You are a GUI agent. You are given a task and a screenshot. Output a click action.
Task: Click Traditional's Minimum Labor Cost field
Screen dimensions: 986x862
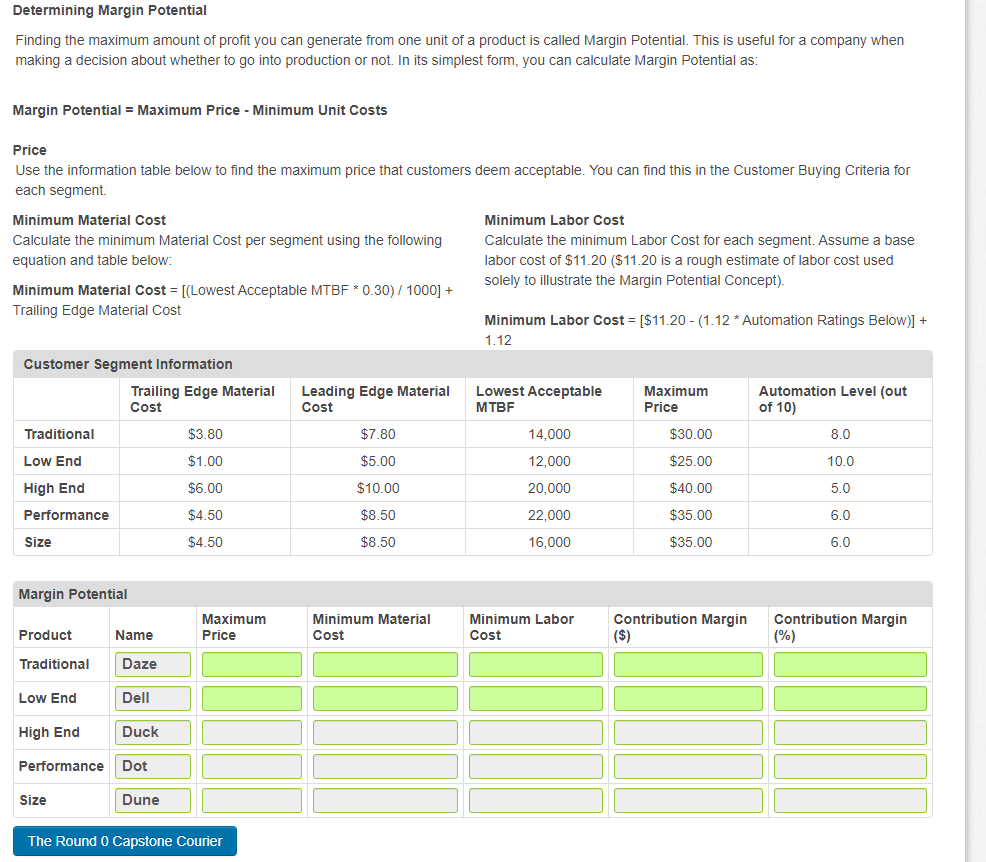[x=535, y=663]
